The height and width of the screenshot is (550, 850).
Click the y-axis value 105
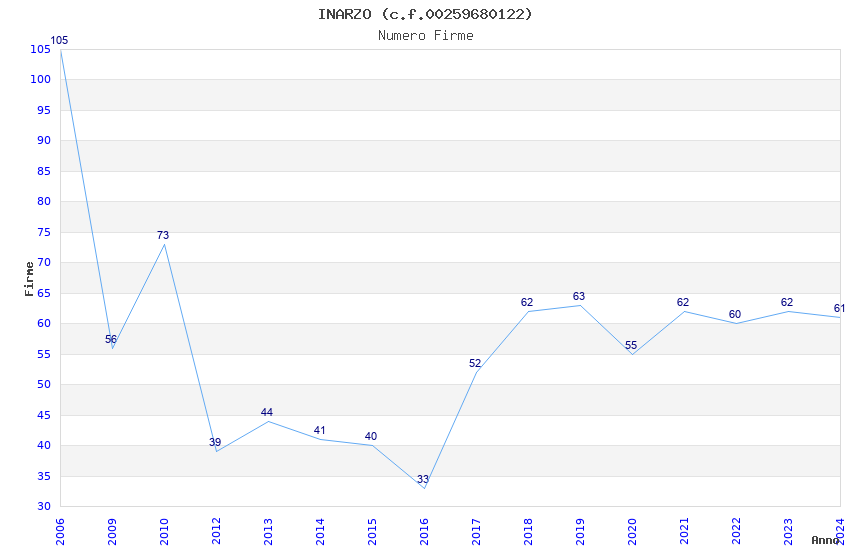coord(40,49)
